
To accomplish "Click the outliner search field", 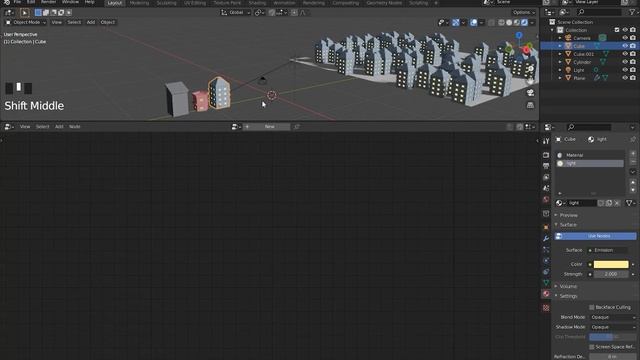I will click(x=599, y=13).
